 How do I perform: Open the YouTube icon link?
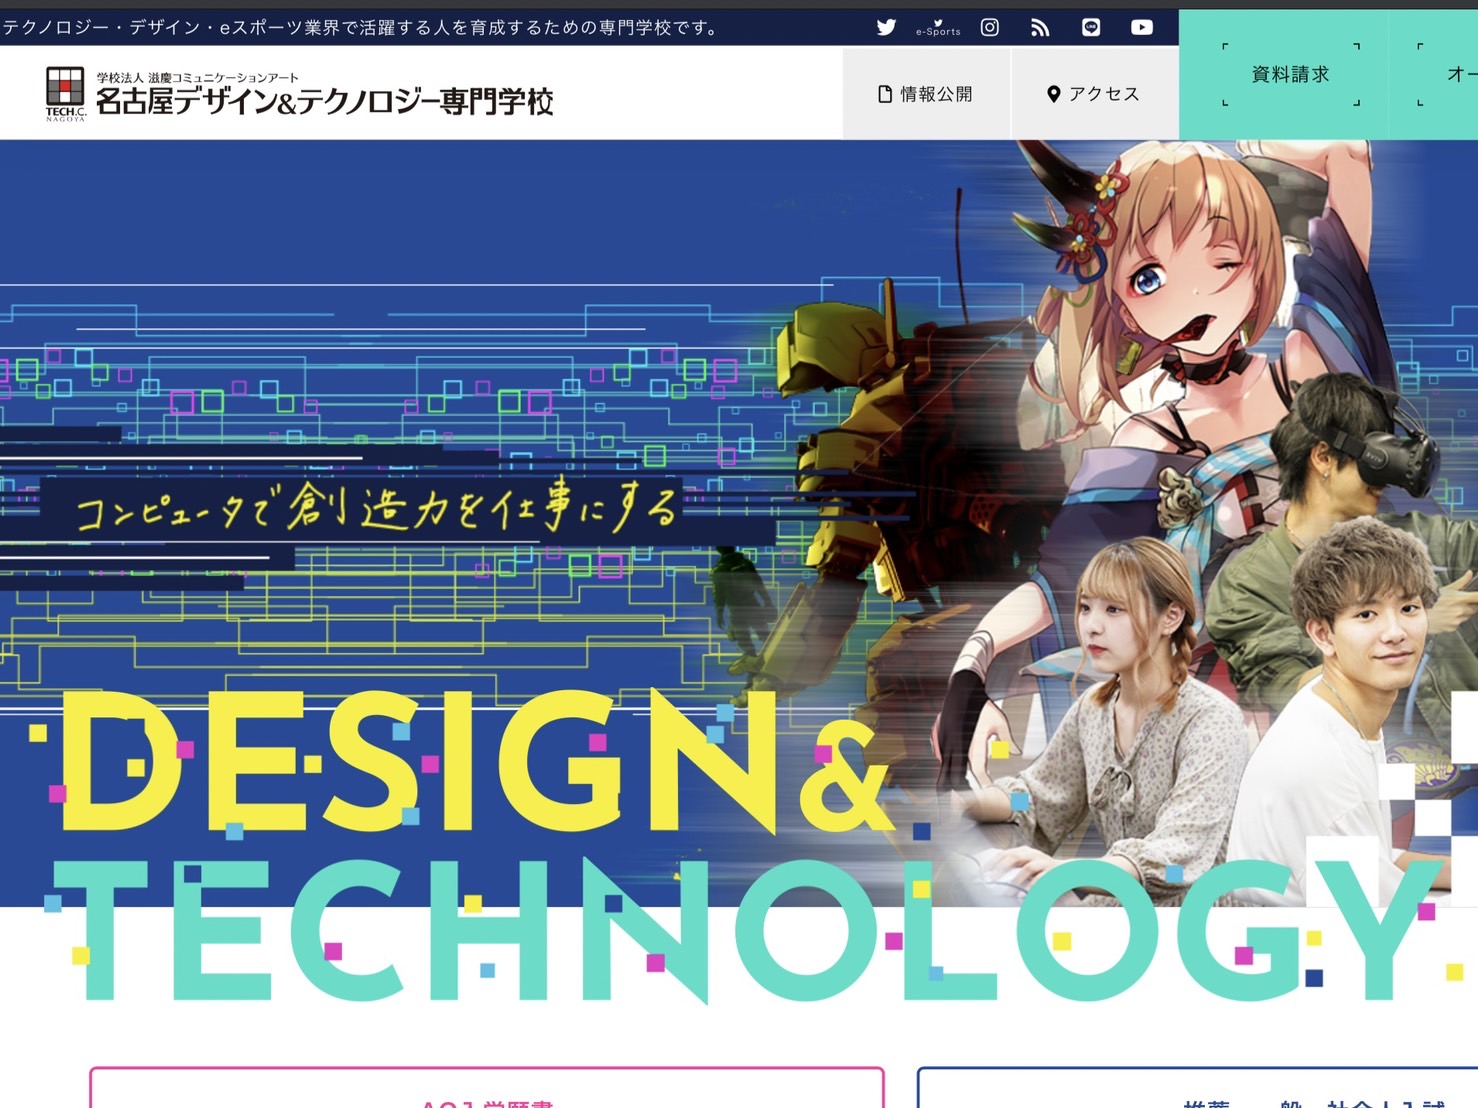point(1142,27)
